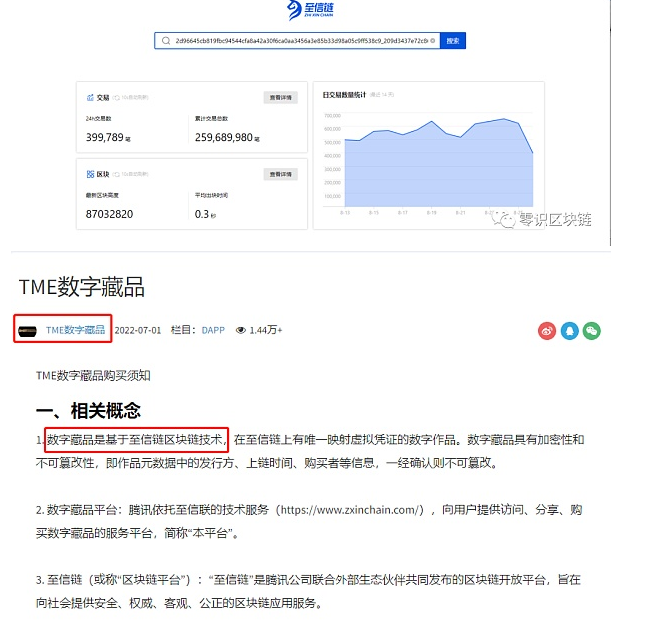Click the Zhixin Chain logo
664x621 pixels.
tap(310, 10)
